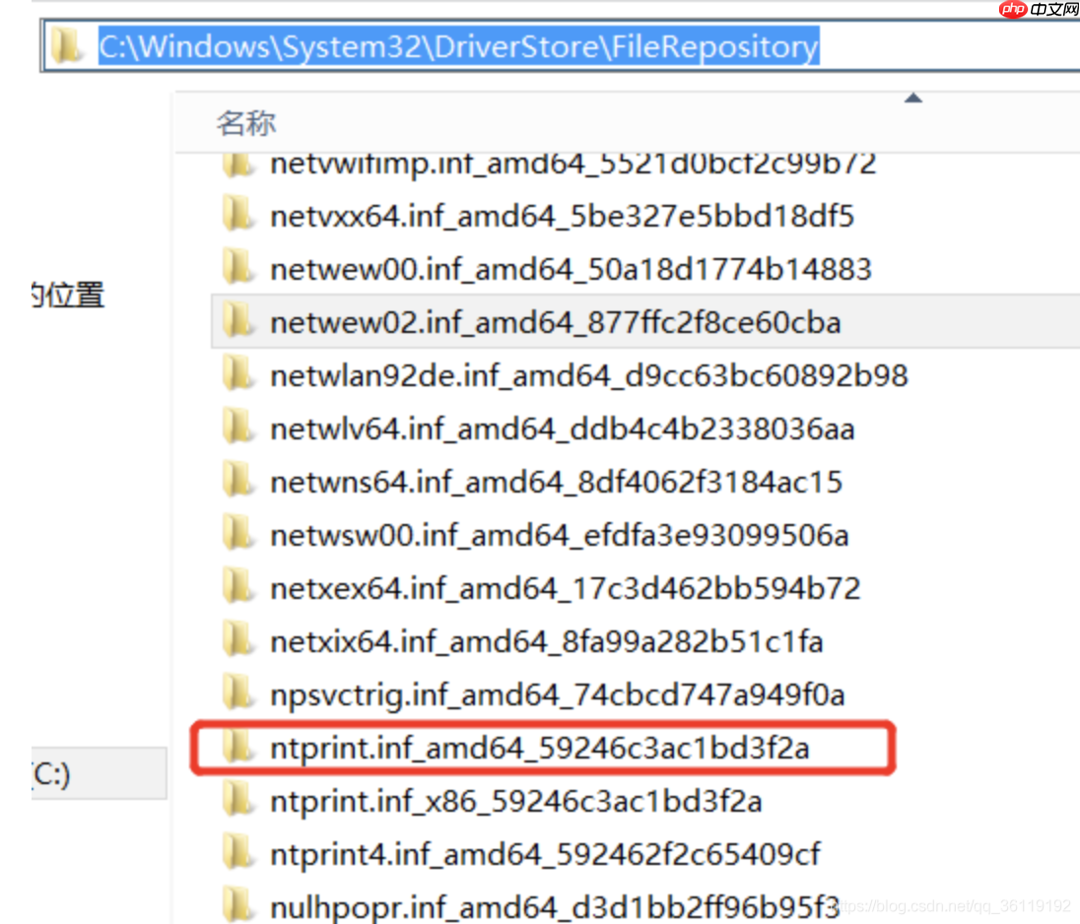Click the npsvctrig.inf_amd64 folder icon

tap(238, 694)
